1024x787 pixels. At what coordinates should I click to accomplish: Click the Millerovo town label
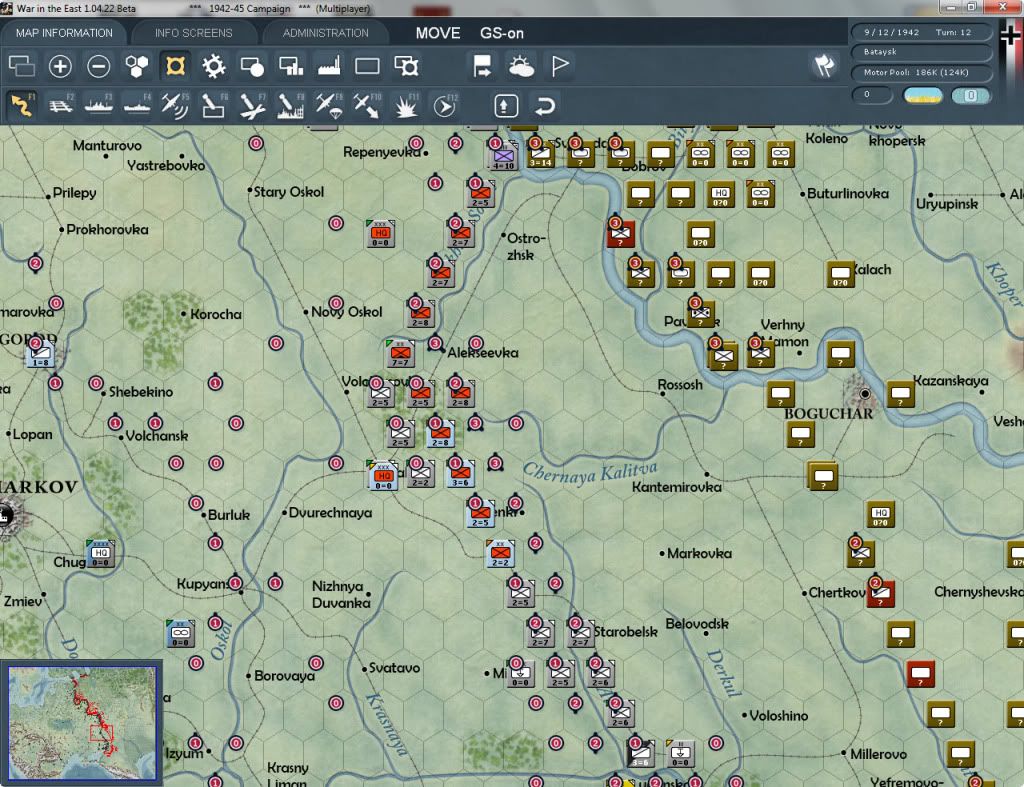[878, 754]
